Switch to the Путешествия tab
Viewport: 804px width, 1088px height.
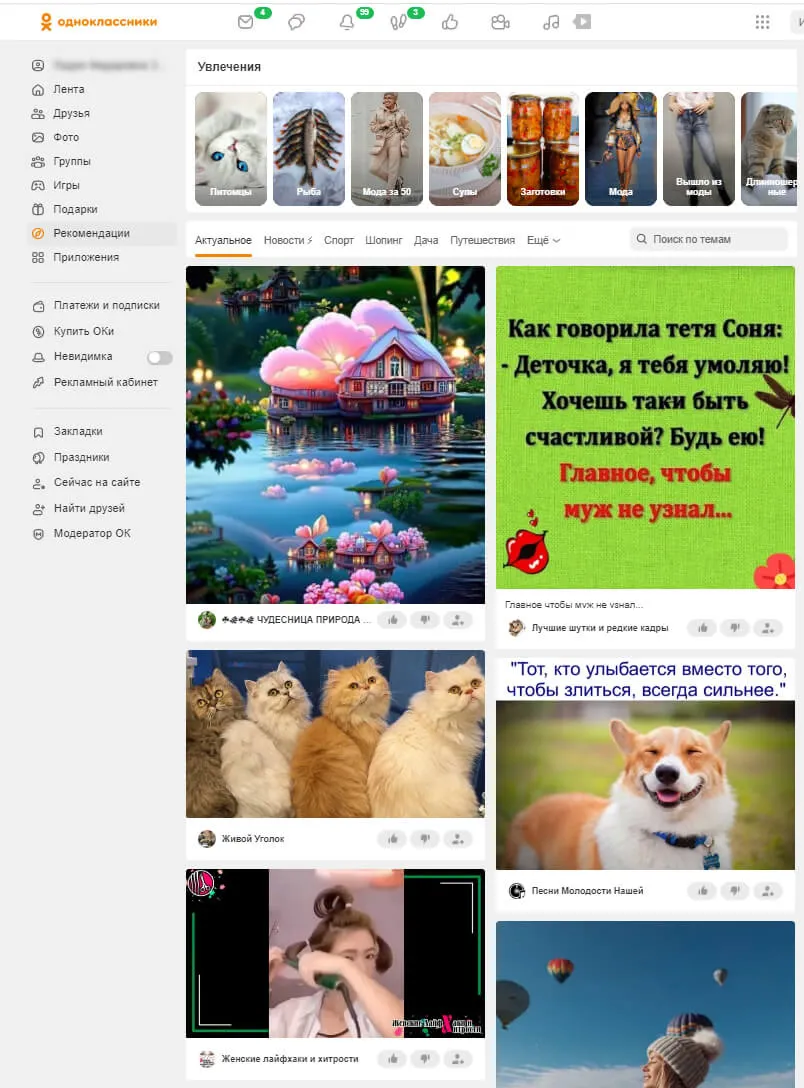click(x=482, y=240)
